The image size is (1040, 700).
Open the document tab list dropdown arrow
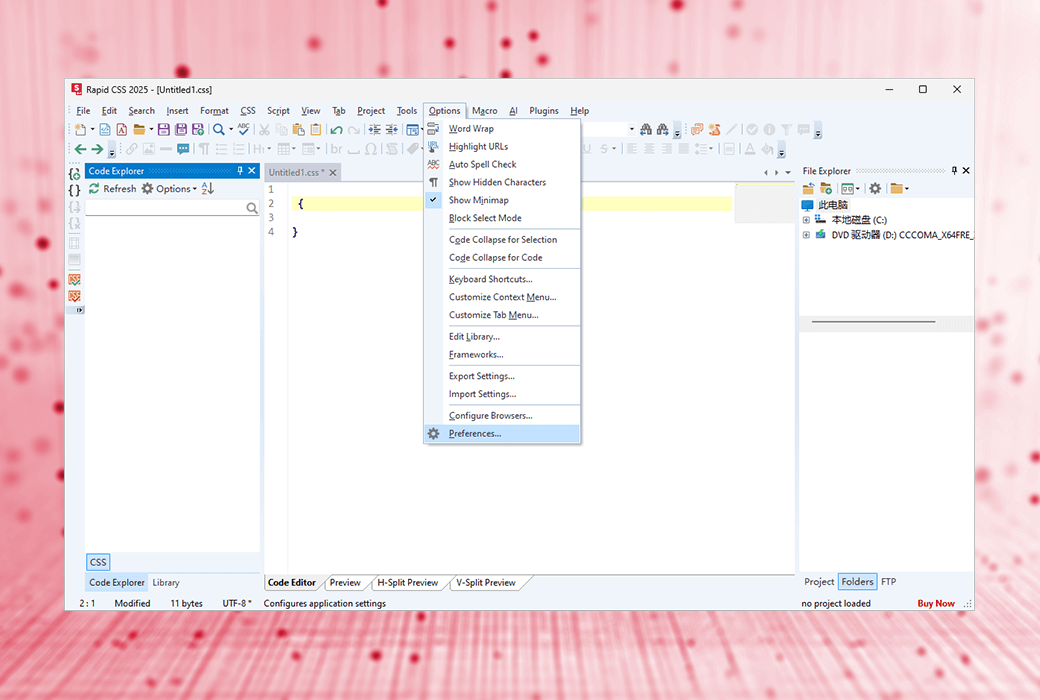(x=788, y=173)
